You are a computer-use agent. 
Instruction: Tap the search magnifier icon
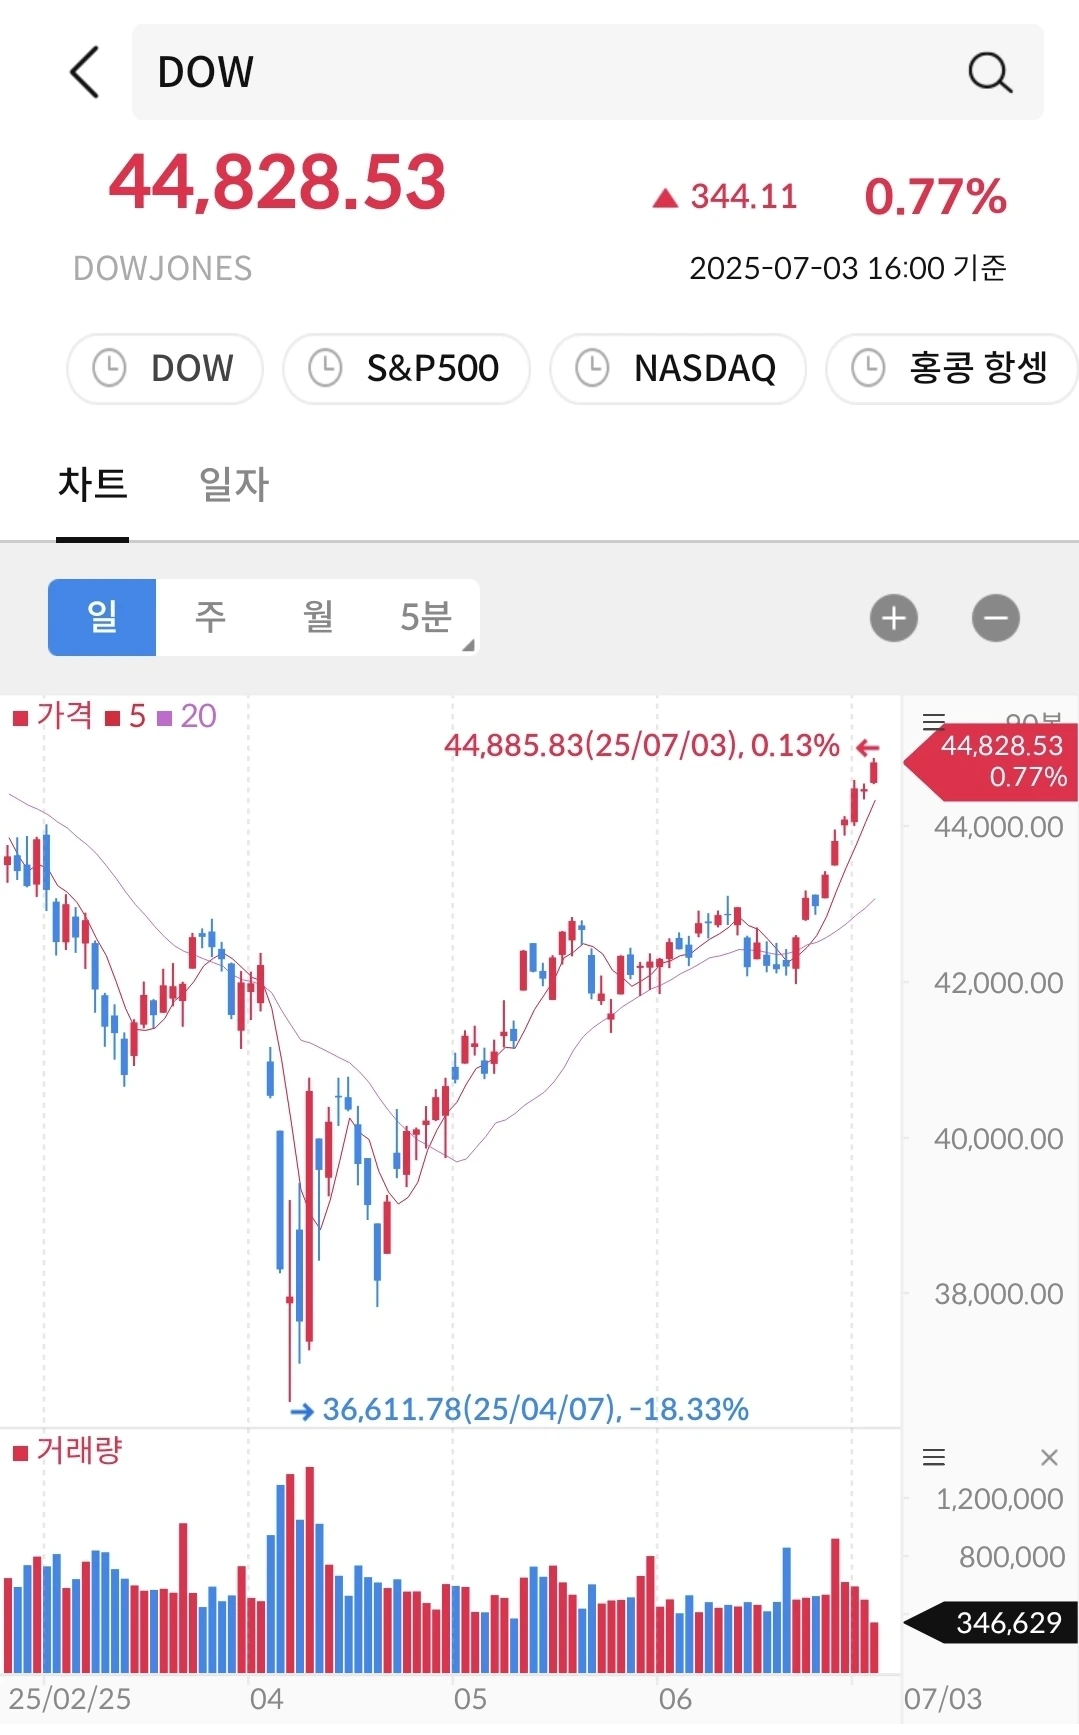click(x=990, y=72)
